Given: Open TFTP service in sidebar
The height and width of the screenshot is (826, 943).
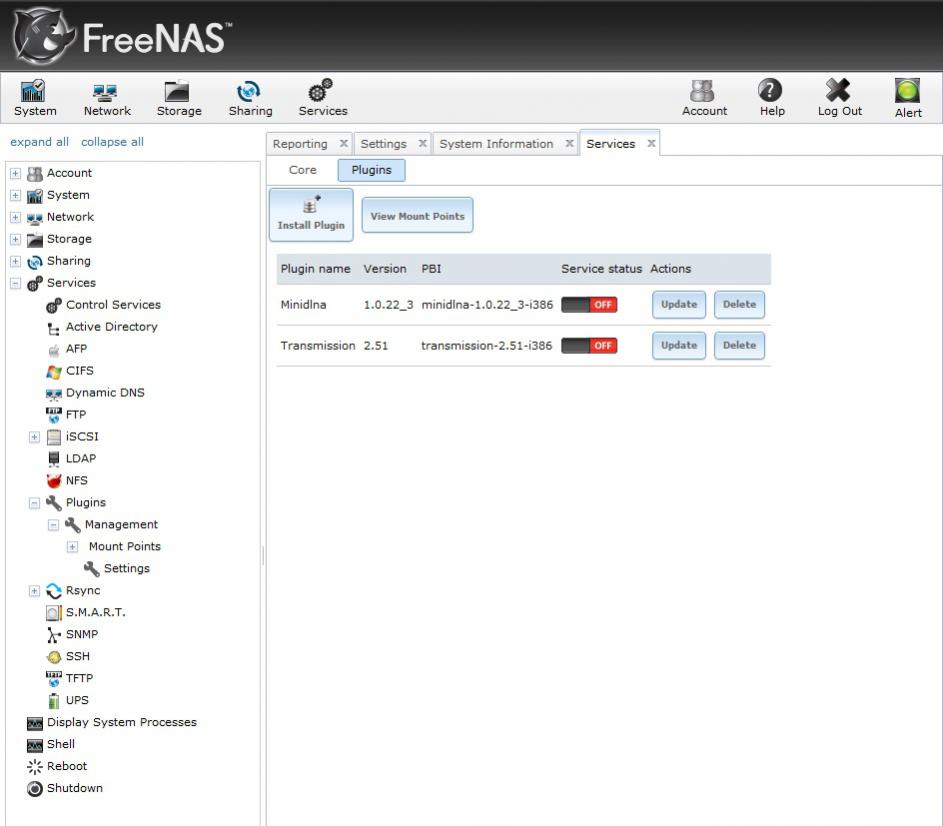Looking at the screenshot, I should (69, 678).
